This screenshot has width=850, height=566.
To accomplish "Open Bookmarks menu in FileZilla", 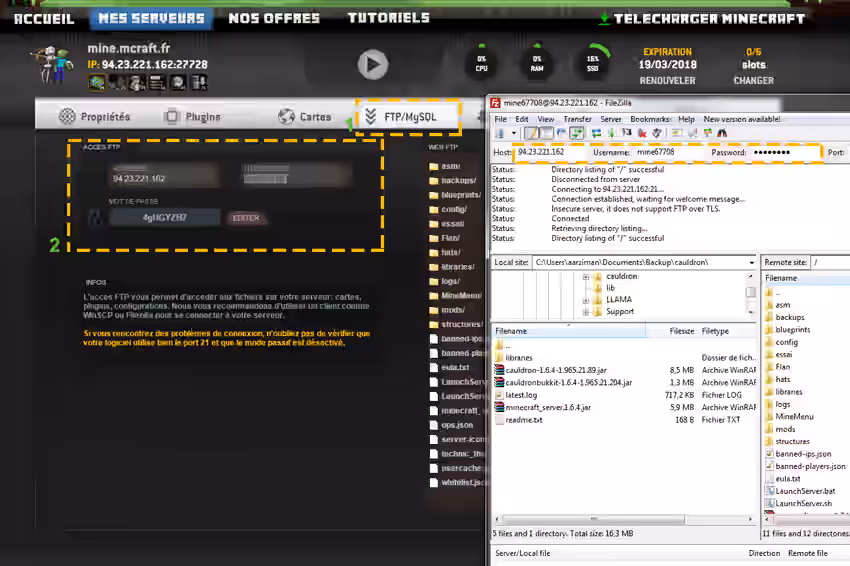I will click(650, 119).
